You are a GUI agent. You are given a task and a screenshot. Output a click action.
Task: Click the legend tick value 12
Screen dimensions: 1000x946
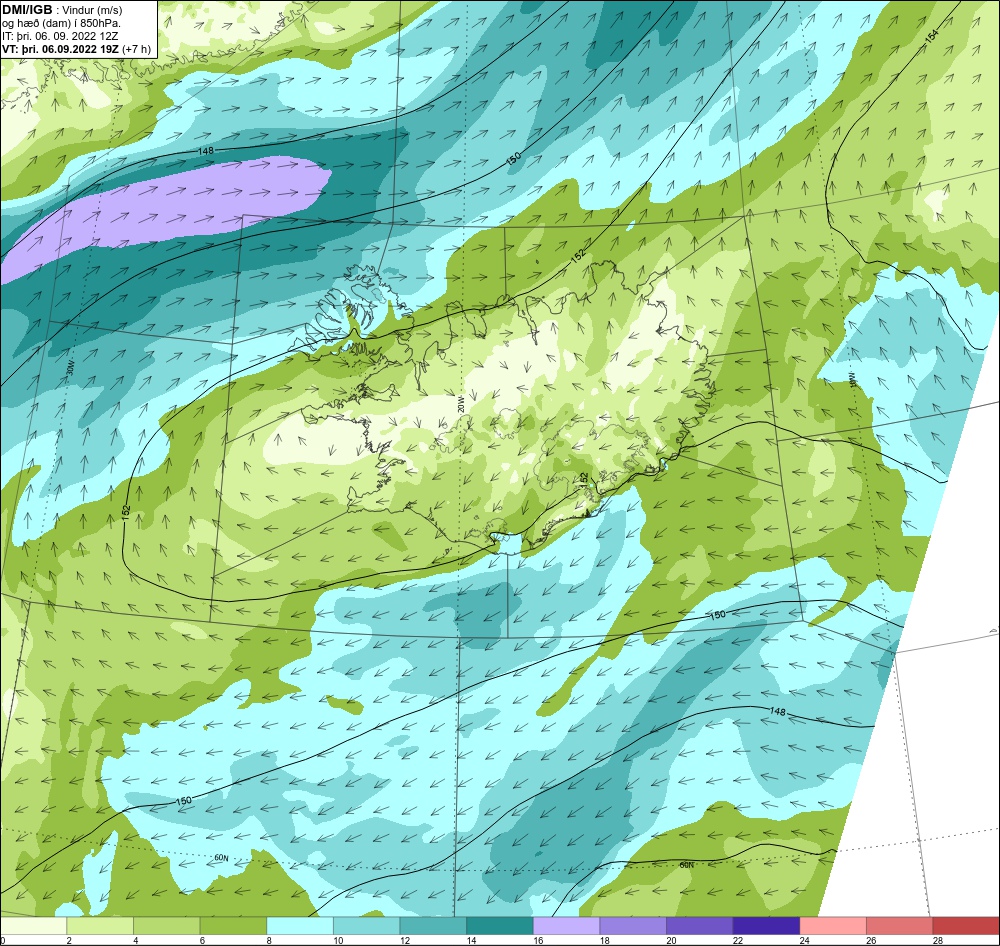(x=405, y=940)
